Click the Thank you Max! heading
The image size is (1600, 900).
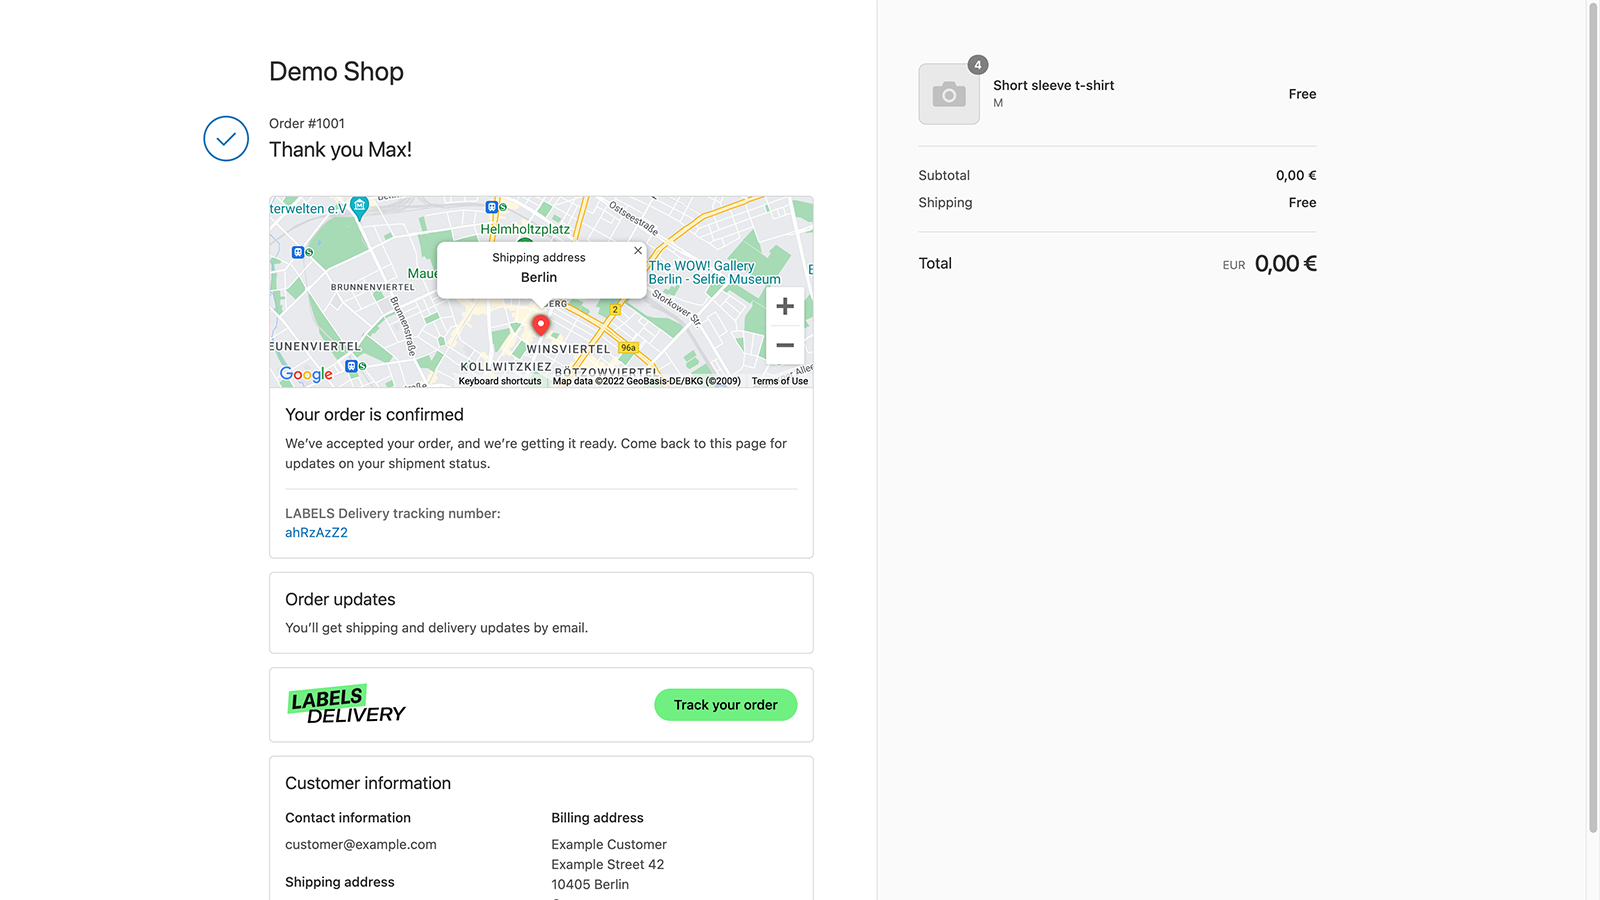click(x=340, y=150)
